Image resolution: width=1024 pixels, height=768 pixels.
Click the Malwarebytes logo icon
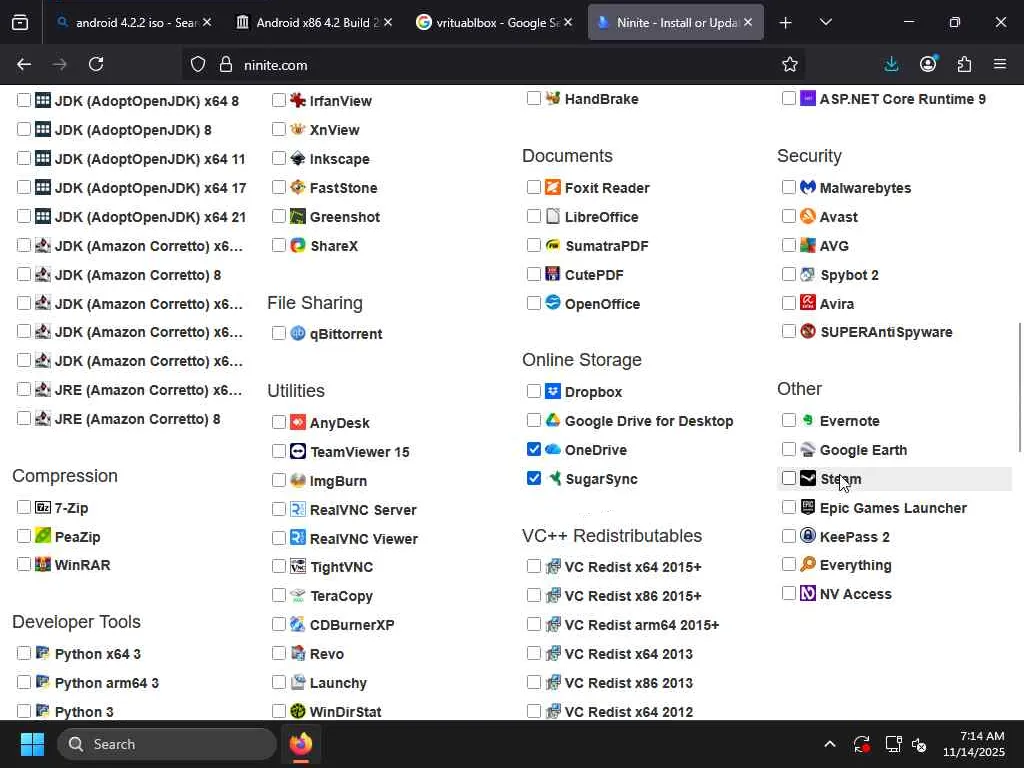[x=808, y=187]
